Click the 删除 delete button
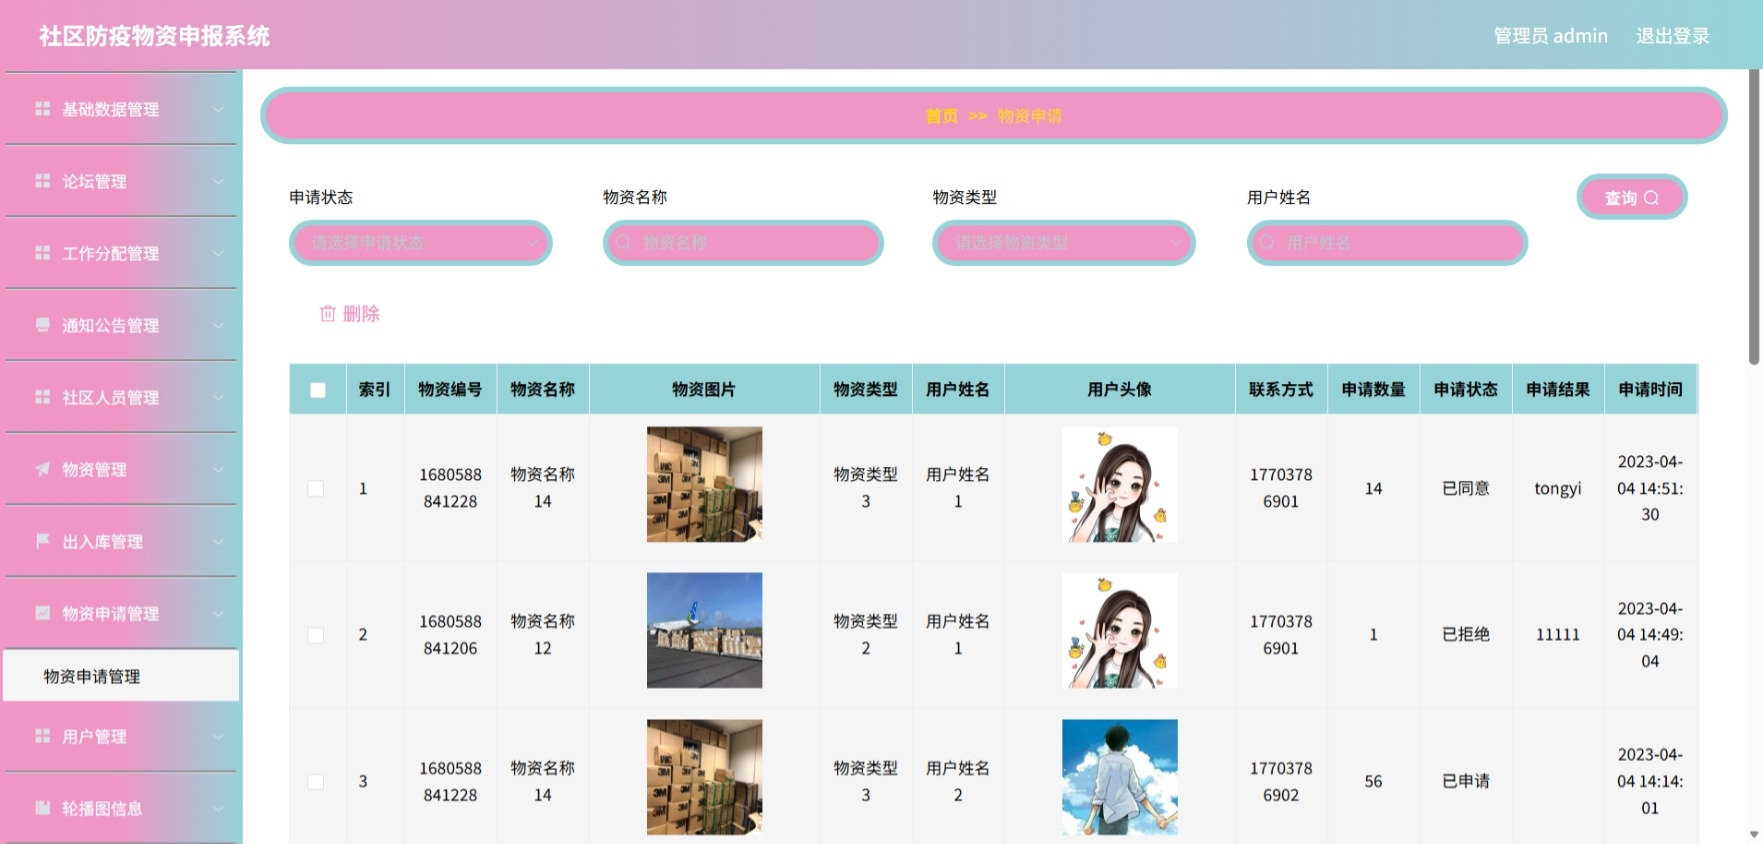Viewport: 1763px width, 844px height. coord(349,314)
